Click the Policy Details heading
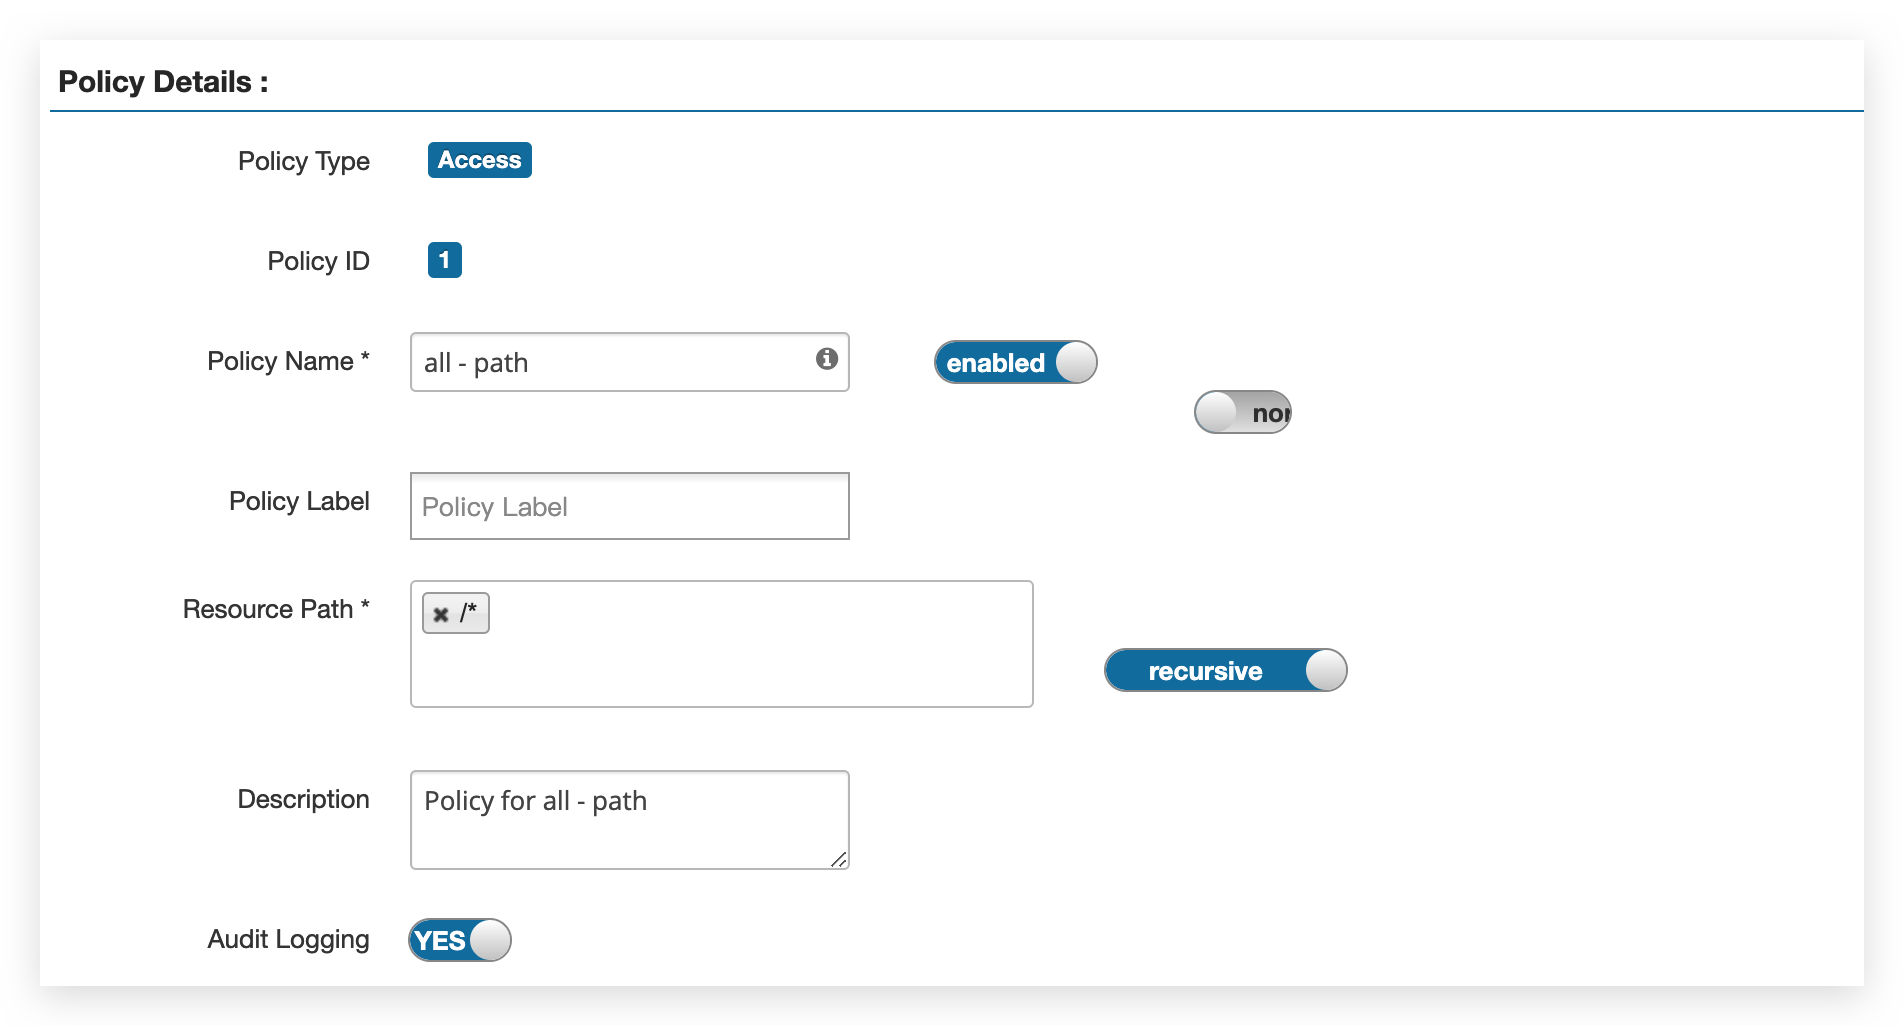Viewport: 1904px width, 1026px height. click(x=163, y=82)
